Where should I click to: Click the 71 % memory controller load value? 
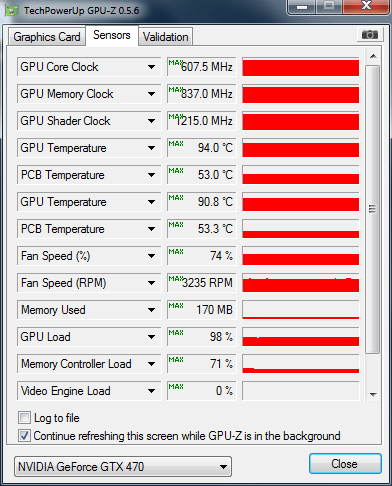pos(202,364)
